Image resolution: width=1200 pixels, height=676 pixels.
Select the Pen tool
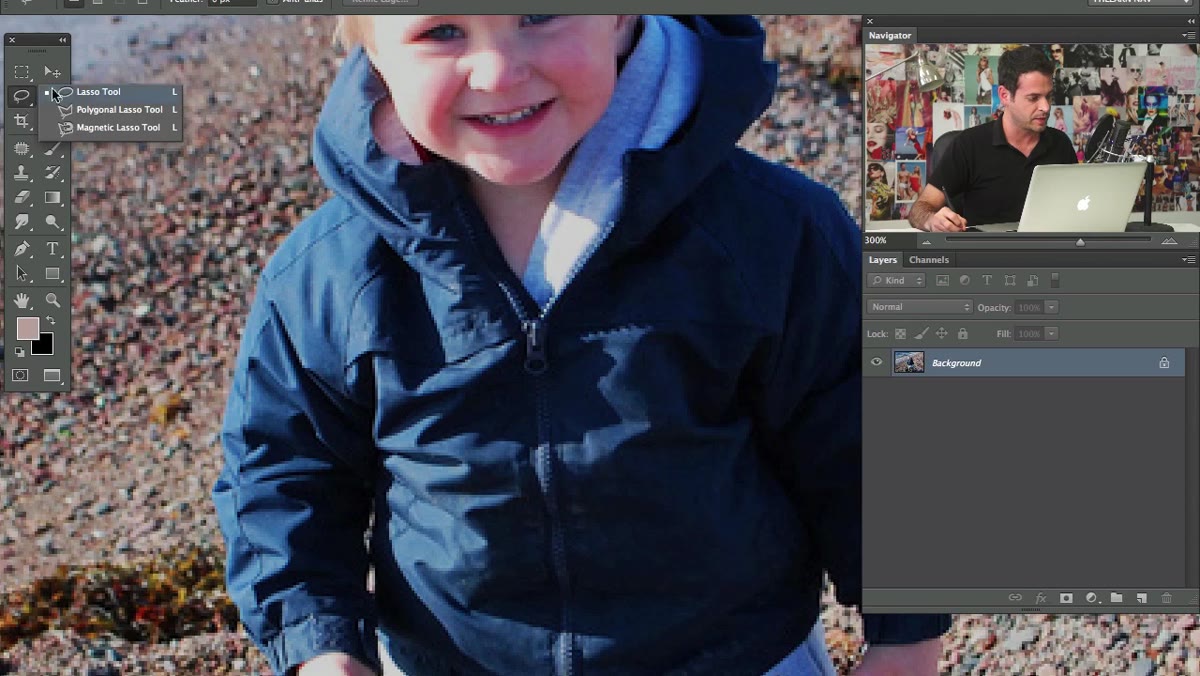click(x=22, y=249)
